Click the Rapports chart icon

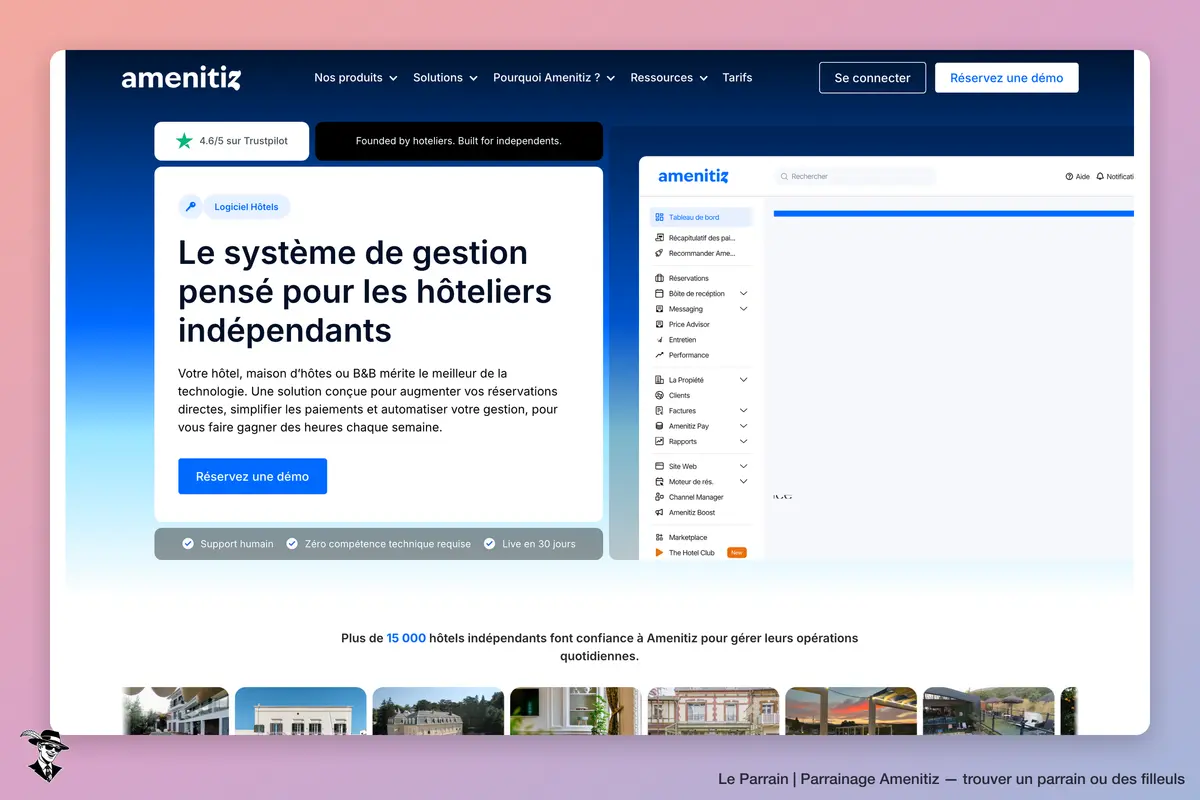(659, 441)
